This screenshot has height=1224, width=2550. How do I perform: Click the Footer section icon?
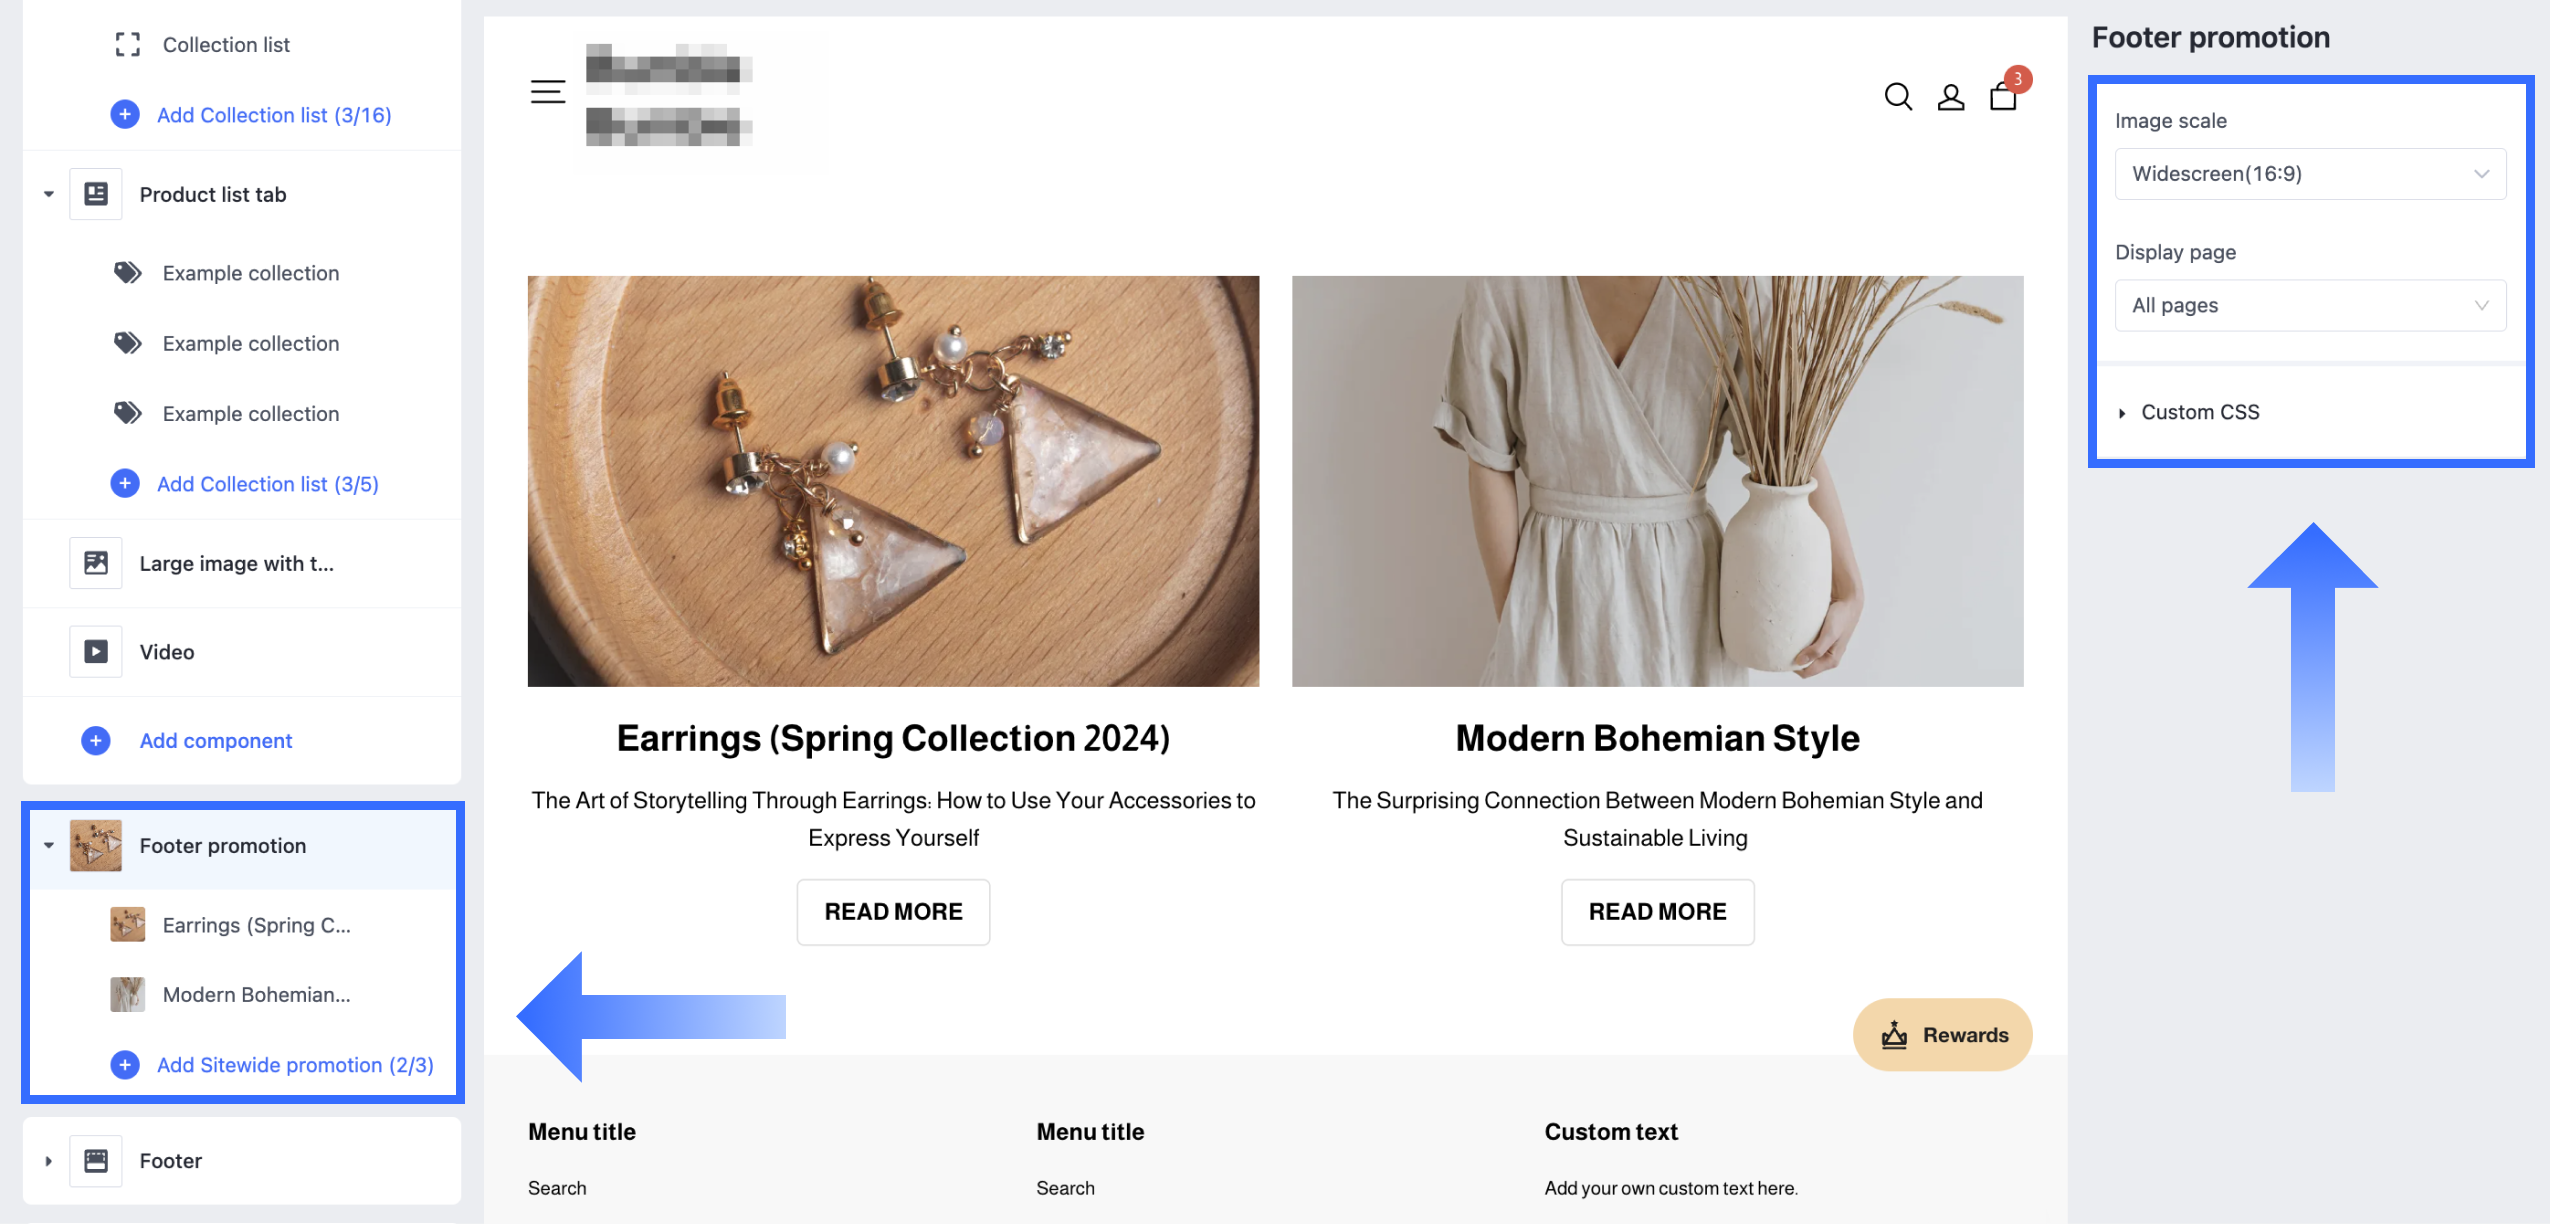click(96, 1161)
